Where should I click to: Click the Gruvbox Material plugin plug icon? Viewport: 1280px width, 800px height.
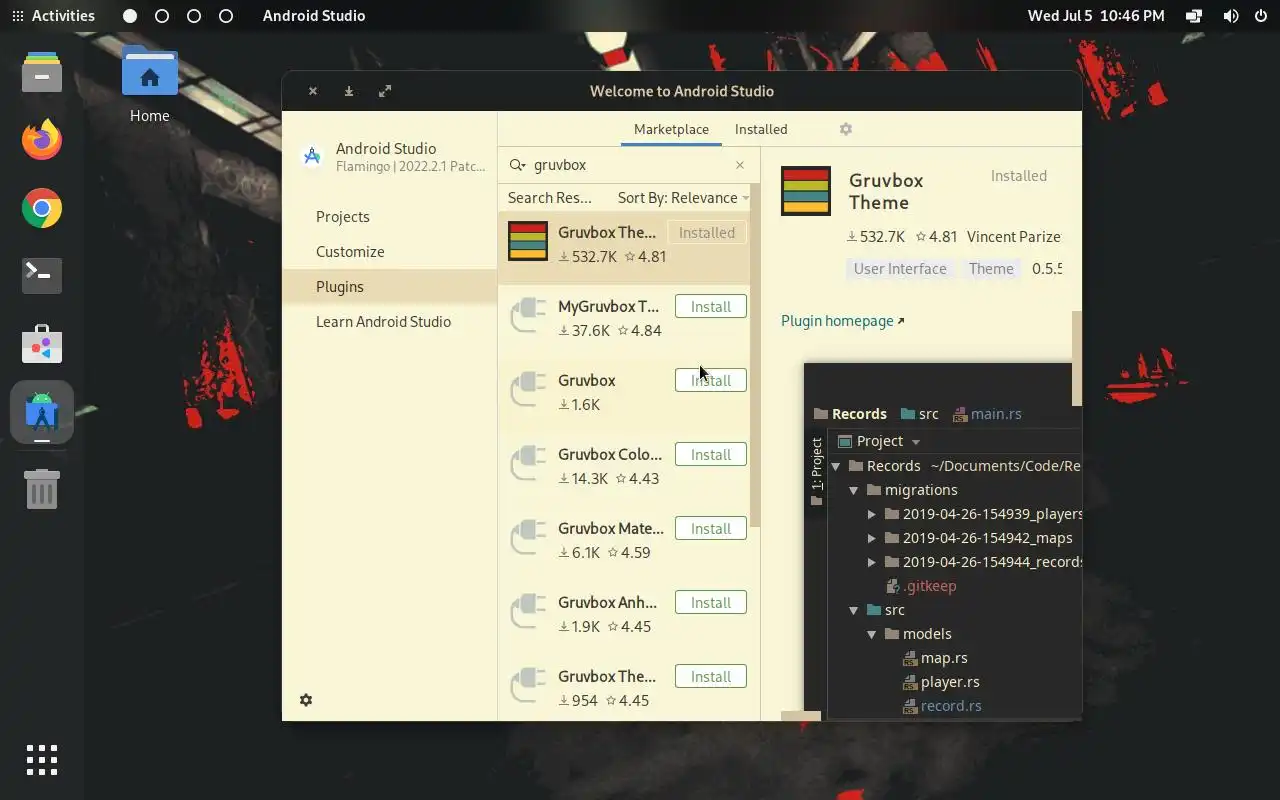(x=528, y=538)
